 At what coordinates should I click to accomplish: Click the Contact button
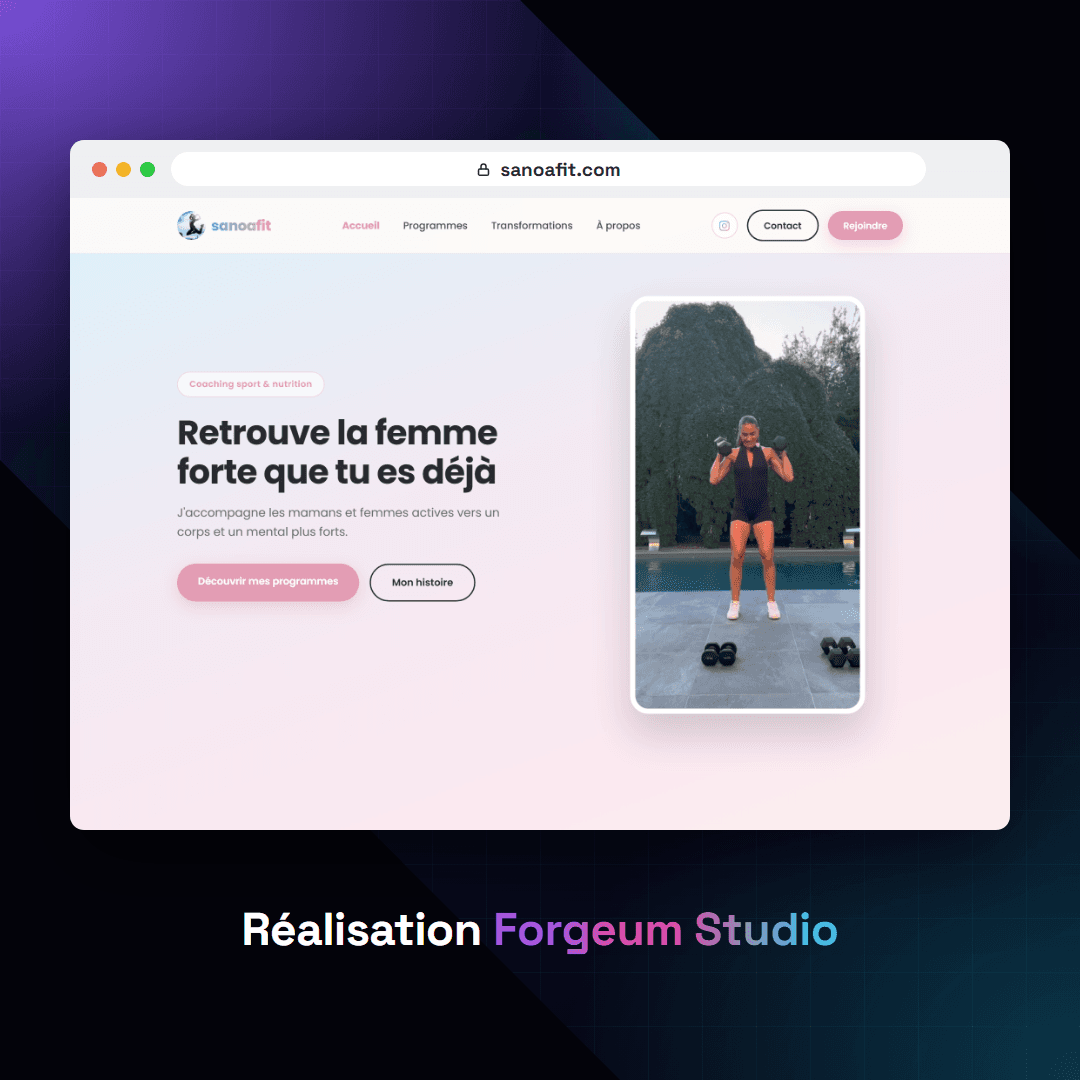pos(782,225)
